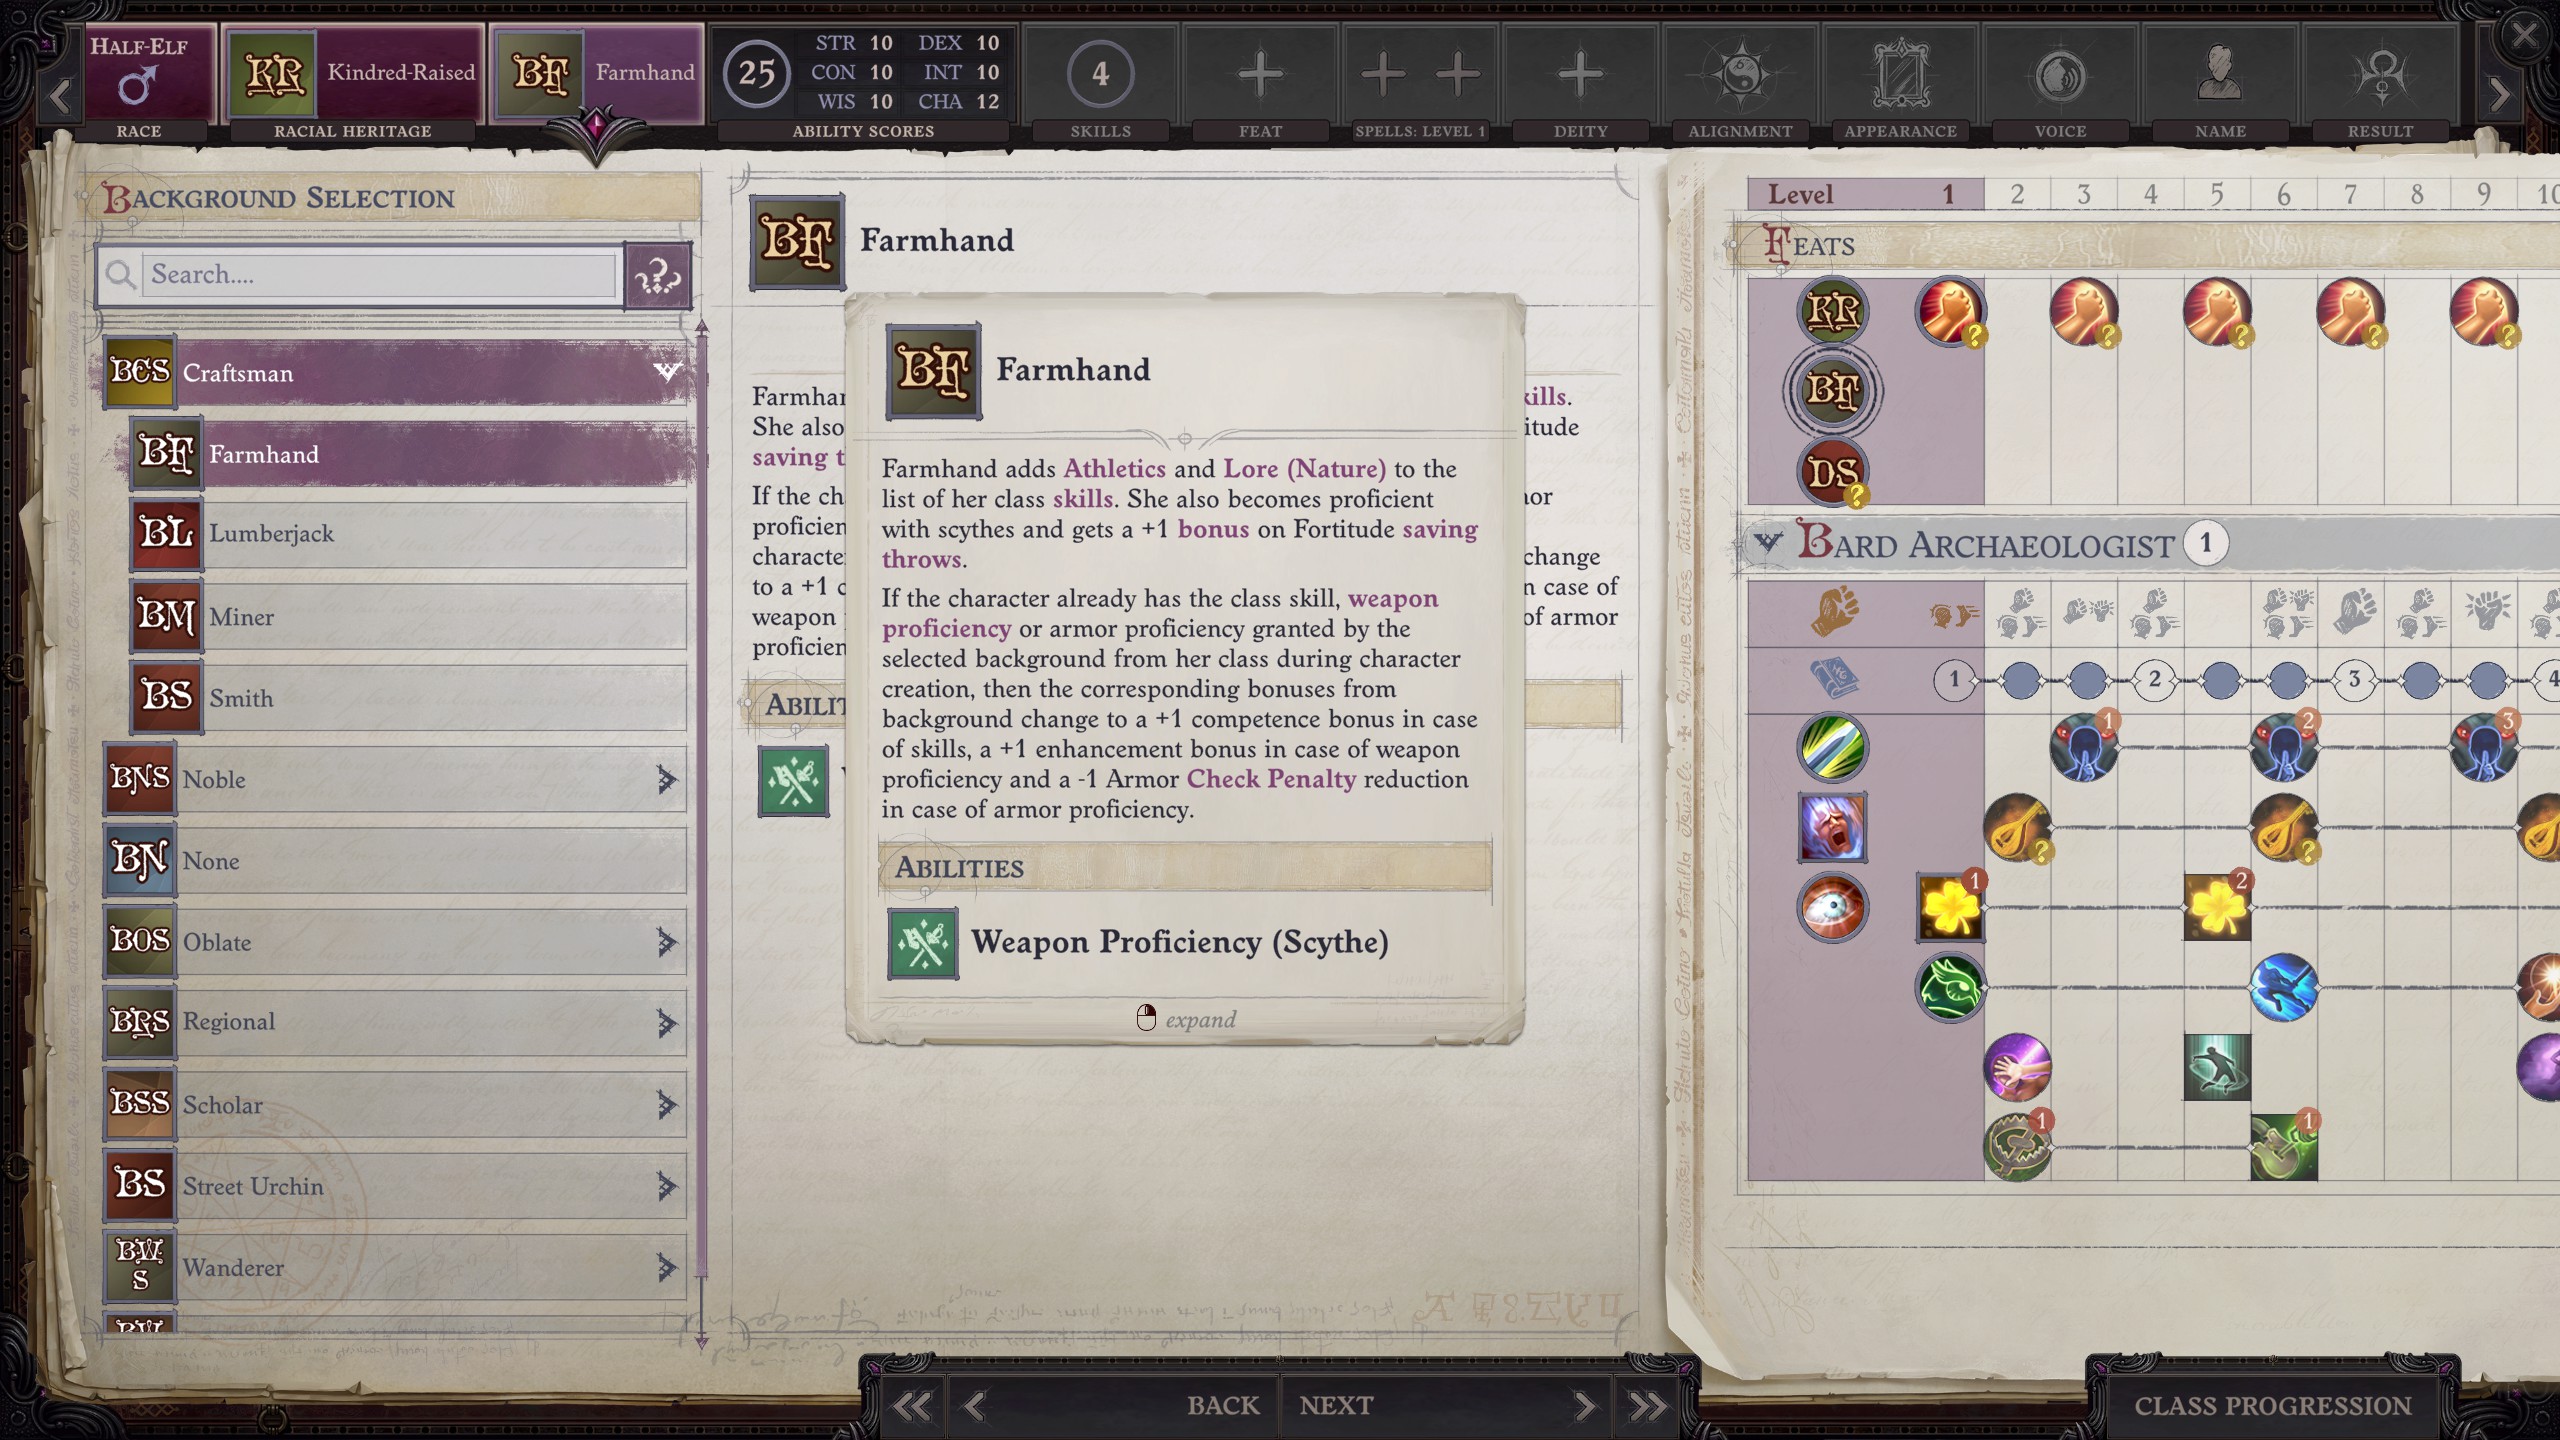Image resolution: width=2560 pixels, height=1440 pixels.
Task: Click the NEXT button
Action: (x=1336, y=1406)
